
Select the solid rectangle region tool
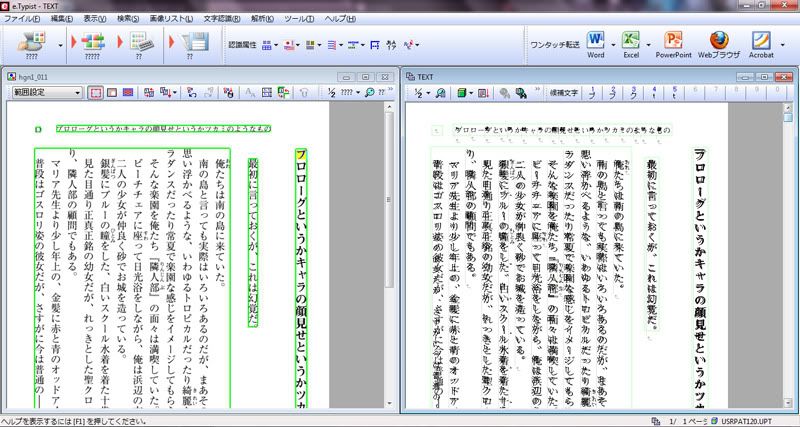112,92
